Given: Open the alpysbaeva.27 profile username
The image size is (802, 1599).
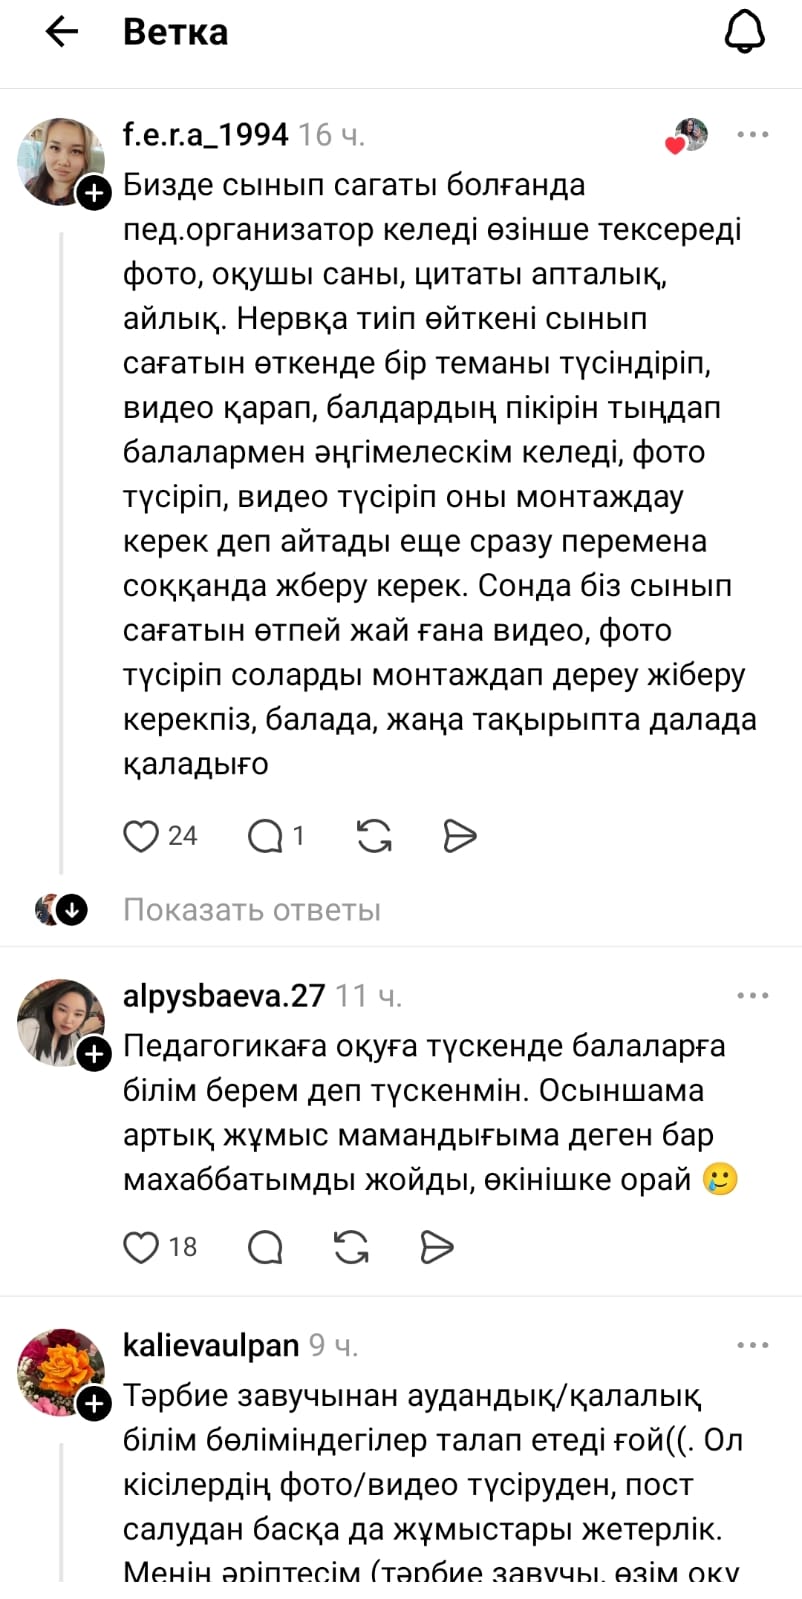Looking at the screenshot, I should click(223, 996).
